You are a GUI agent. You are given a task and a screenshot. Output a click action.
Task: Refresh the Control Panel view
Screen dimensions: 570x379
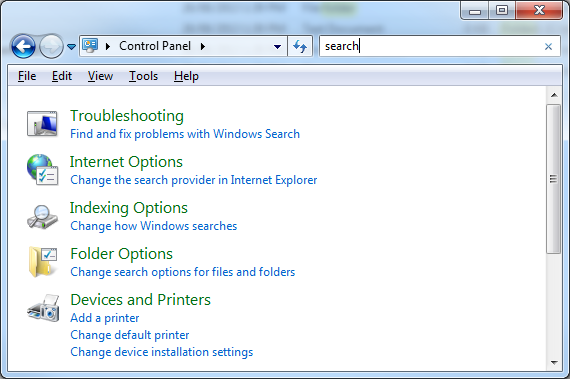pyautogui.click(x=300, y=46)
